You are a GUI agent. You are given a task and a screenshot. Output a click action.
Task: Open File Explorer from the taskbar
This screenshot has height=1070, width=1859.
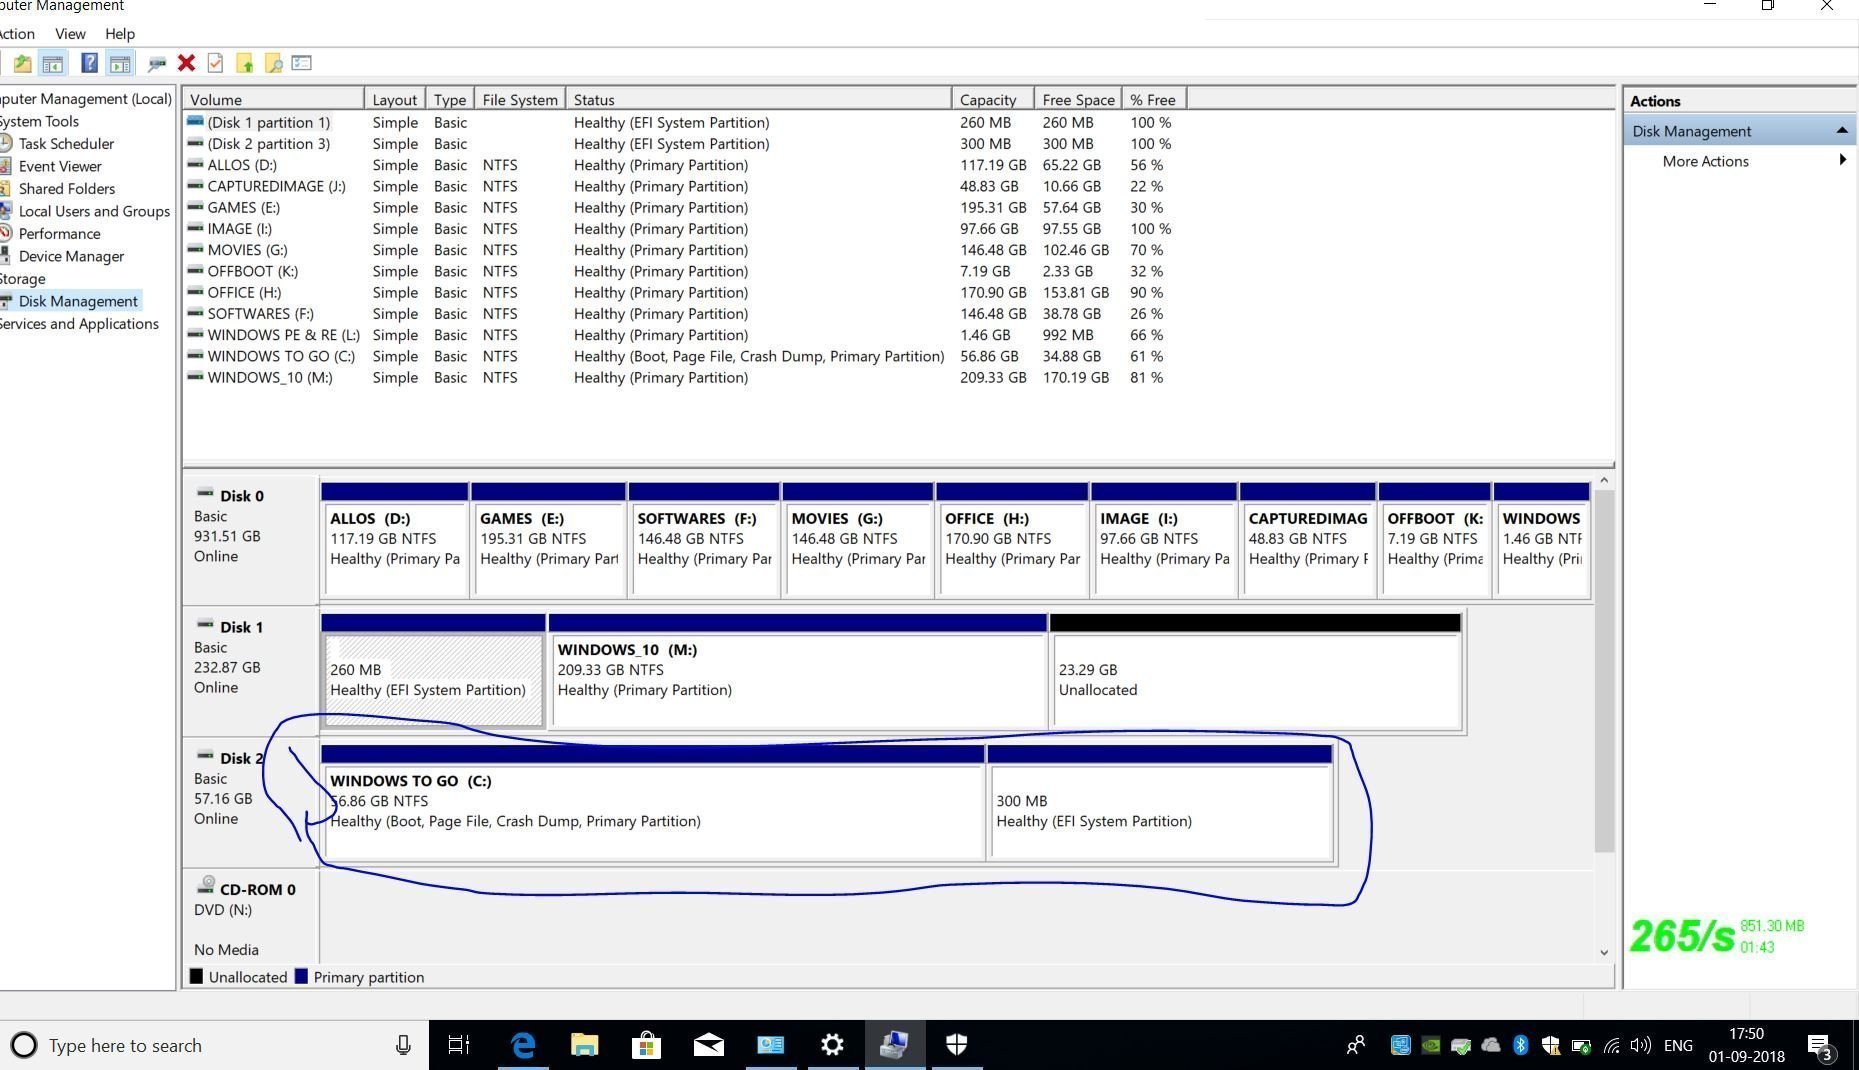click(584, 1045)
